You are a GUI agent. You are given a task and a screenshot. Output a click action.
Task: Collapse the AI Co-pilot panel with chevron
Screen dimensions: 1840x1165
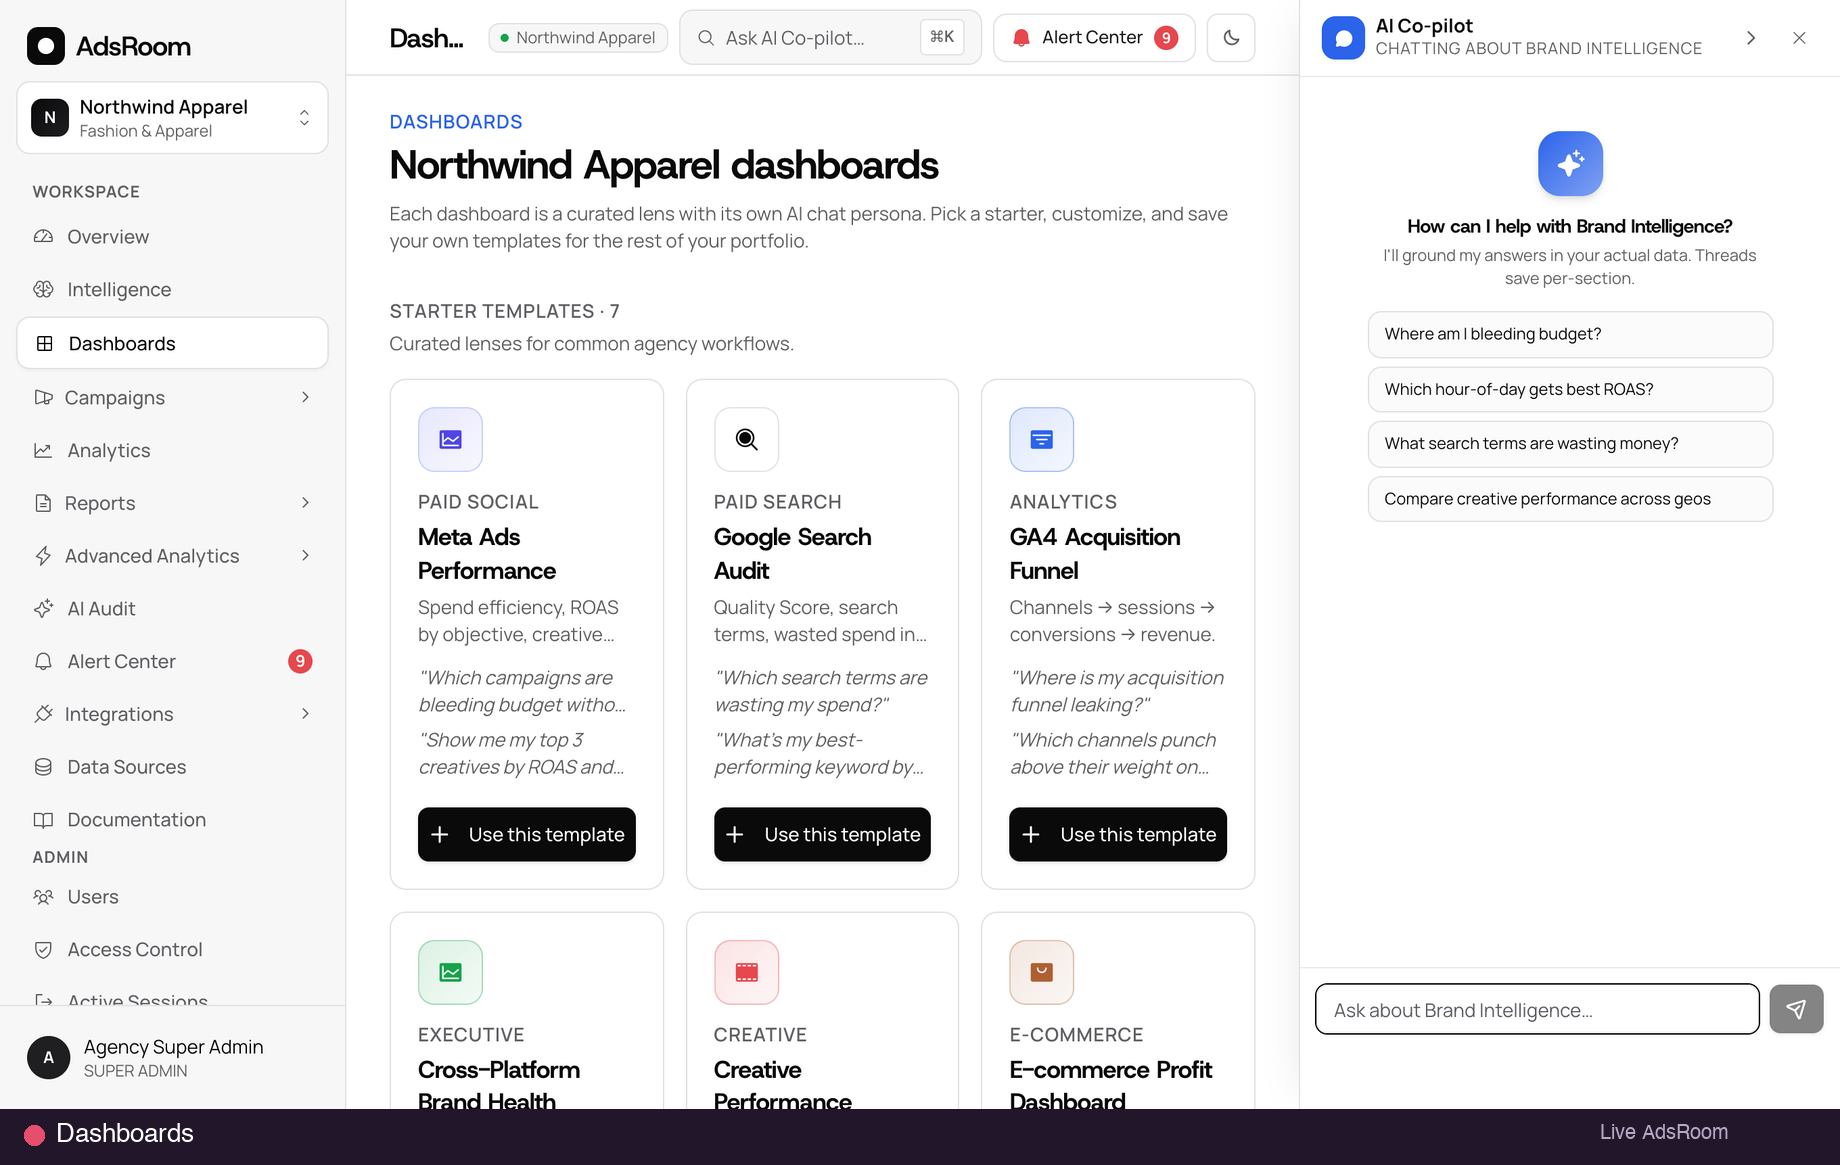click(1751, 38)
